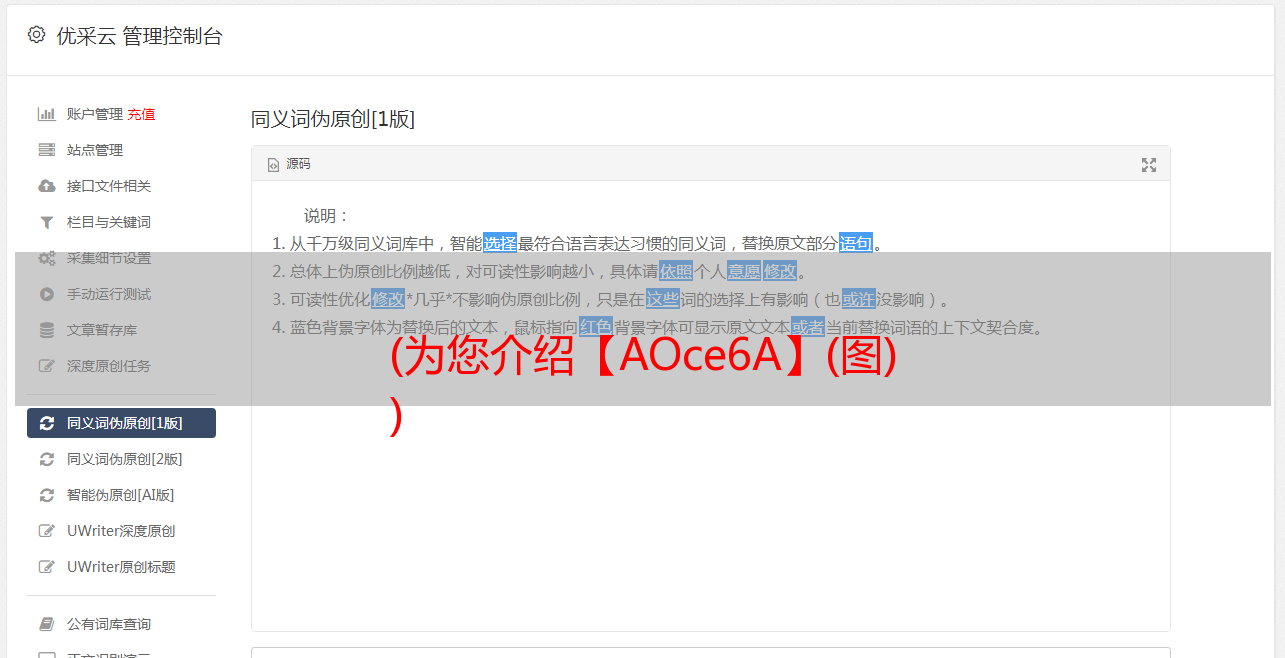Image resolution: width=1285 pixels, height=658 pixels.
Task: Open the 账户管理 menu item
Action: click(95, 114)
